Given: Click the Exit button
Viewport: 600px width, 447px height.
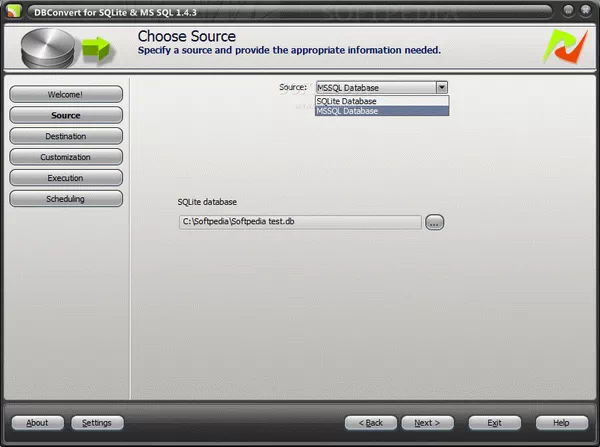Looking at the screenshot, I should tap(495, 423).
